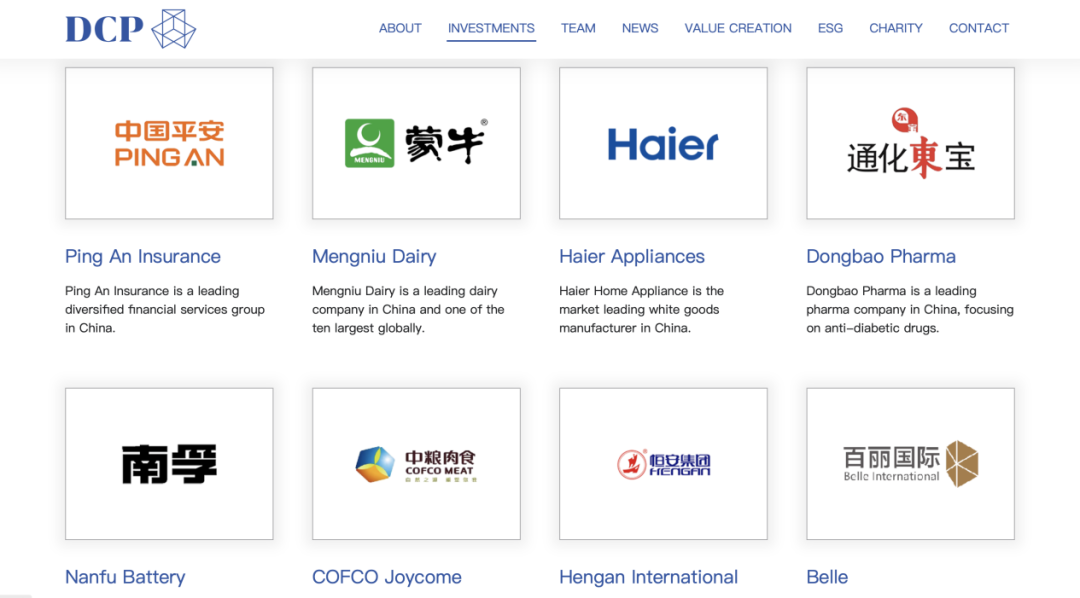Visit the Charity page
Screen dimensions: 1080x598
coord(895,28)
